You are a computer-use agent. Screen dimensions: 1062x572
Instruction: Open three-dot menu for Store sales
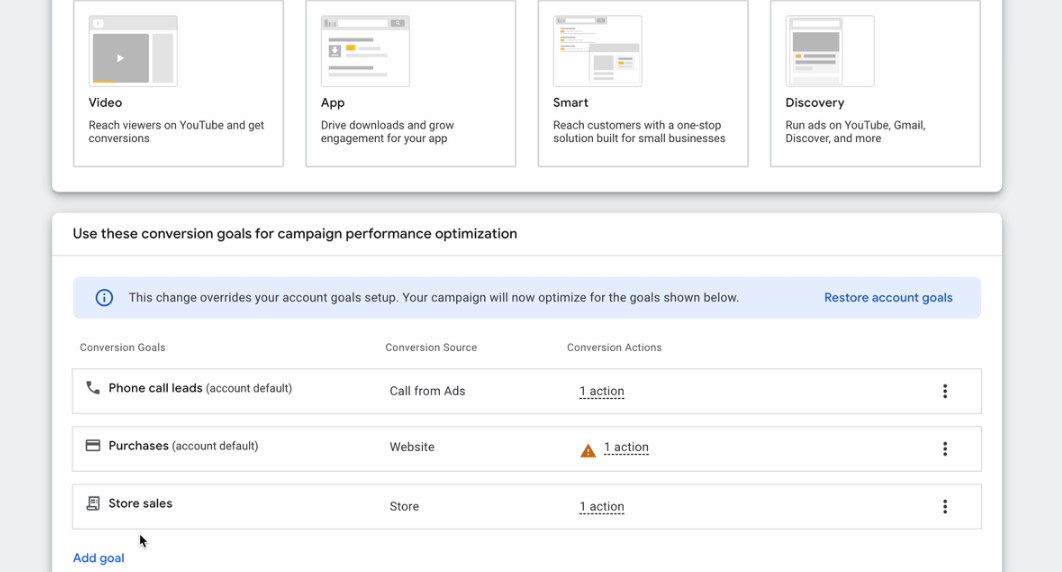(944, 507)
